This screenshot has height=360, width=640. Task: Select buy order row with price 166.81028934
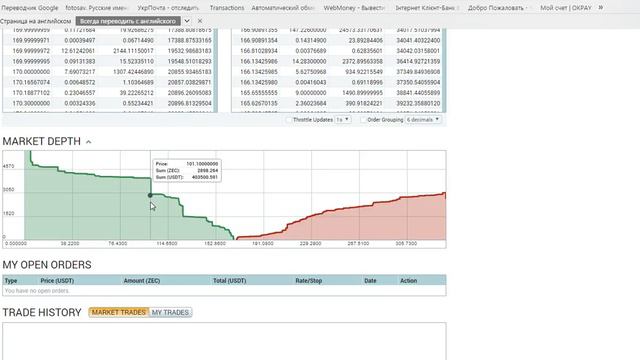tap(338, 51)
